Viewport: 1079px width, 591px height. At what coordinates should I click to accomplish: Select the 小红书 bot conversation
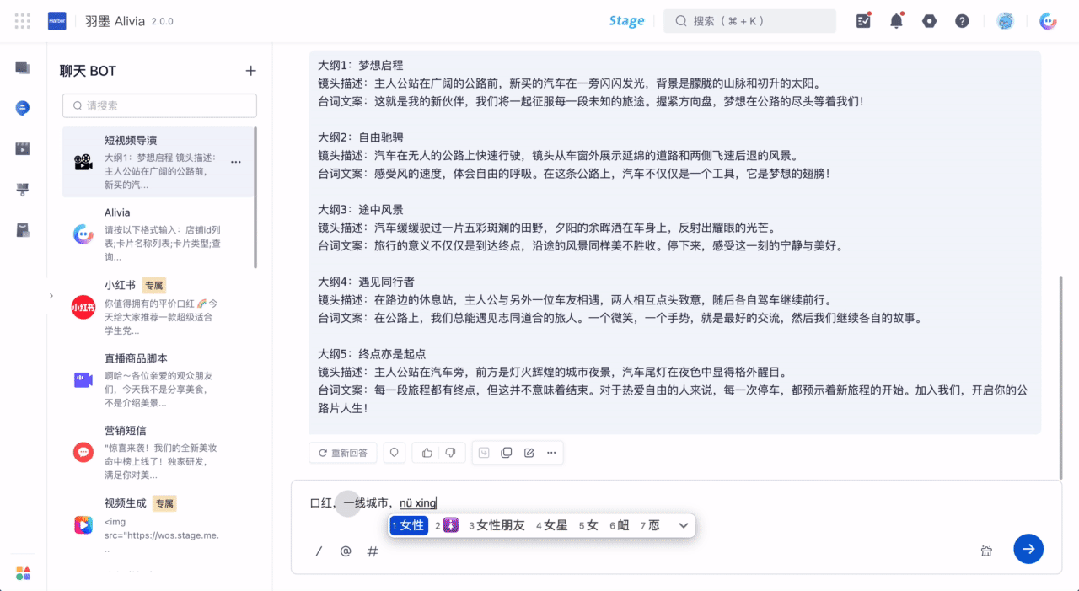pos(158,308)
